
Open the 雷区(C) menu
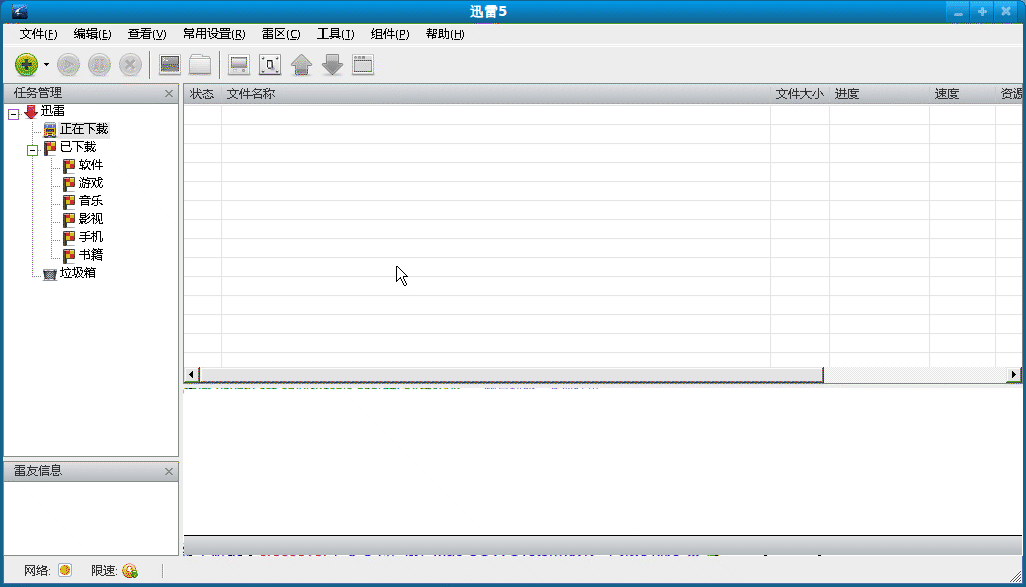[x=281, y=34]
